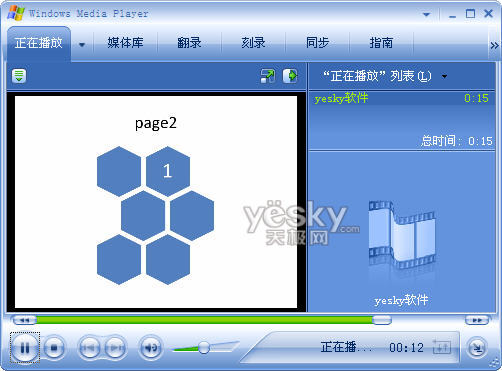The image size is (502, 371).
Task: Close the Windows Media Player window
Action: point(488,14)
